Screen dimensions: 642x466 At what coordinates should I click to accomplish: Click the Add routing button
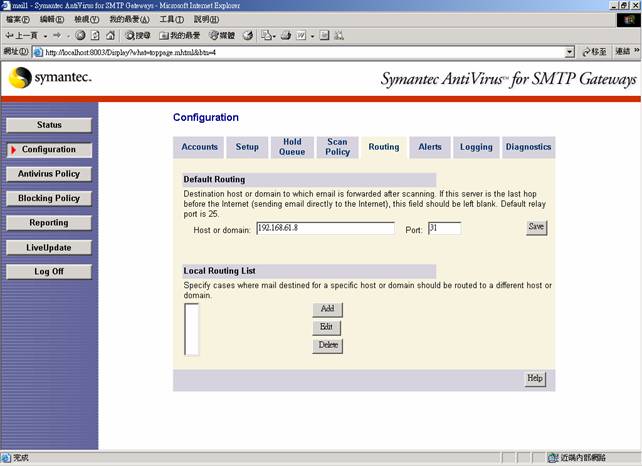(328, 309)
